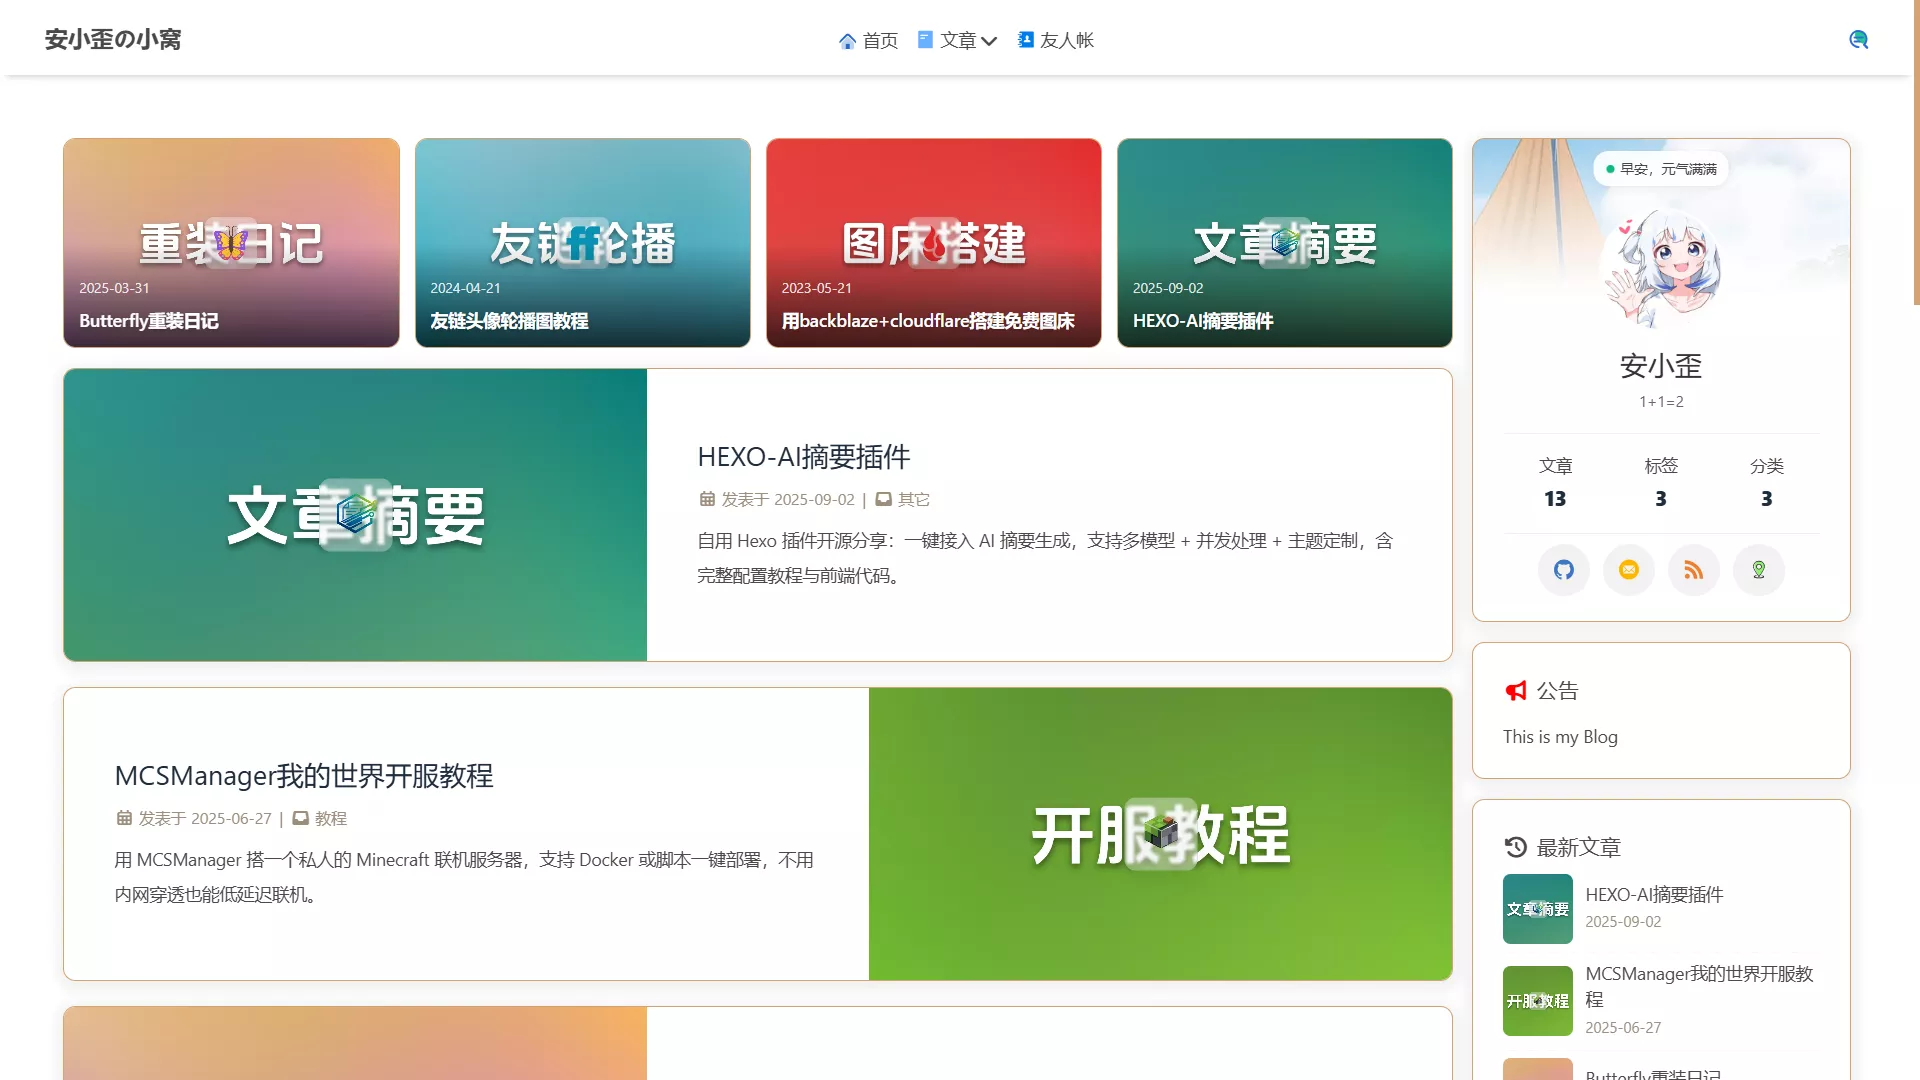1920x1080 pixels.
Task: View 分类 count 3 in profile
Action: (1767, 482)
